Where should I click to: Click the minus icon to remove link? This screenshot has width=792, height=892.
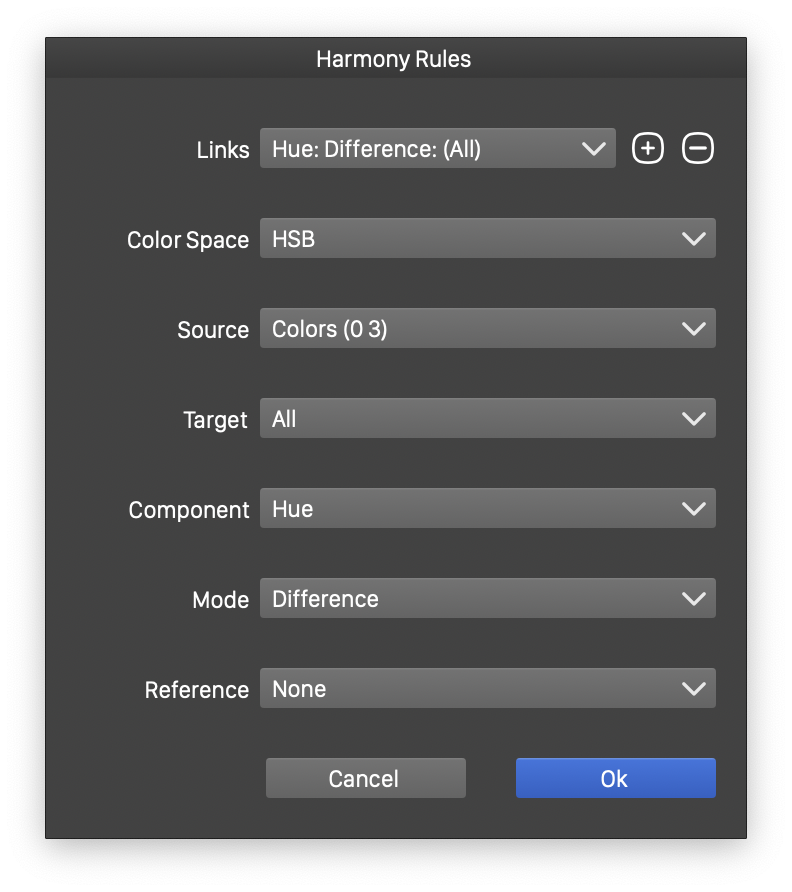click(698, 149)
